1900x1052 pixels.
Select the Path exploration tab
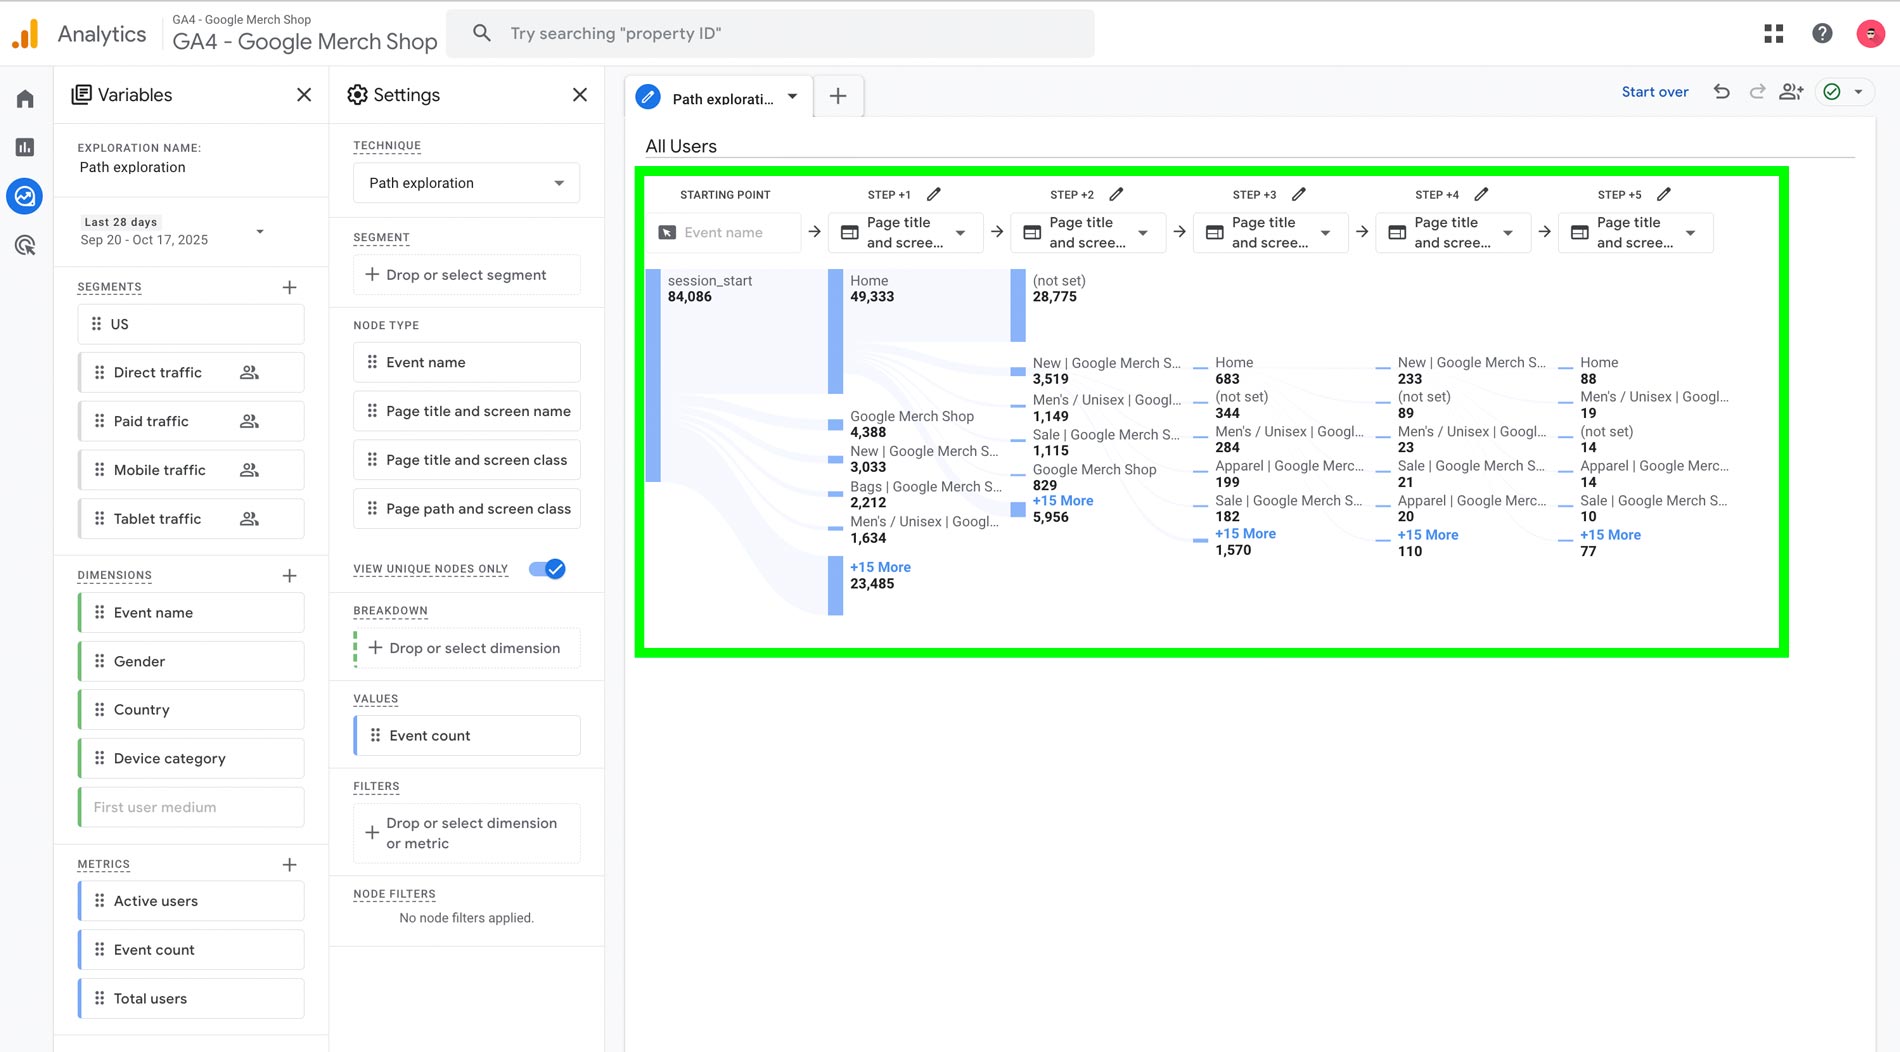pyautogui.click(x=720, y=98)
